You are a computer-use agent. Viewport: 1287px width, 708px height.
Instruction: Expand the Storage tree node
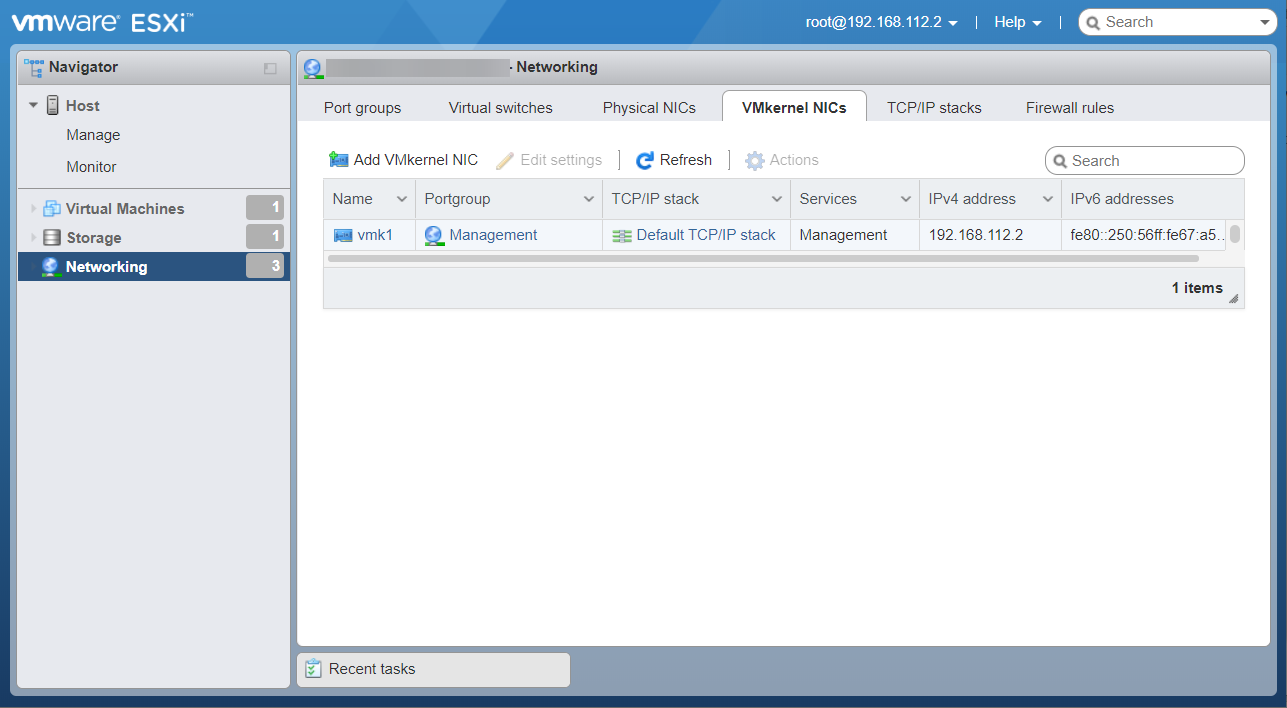click(x=34, y=237)
